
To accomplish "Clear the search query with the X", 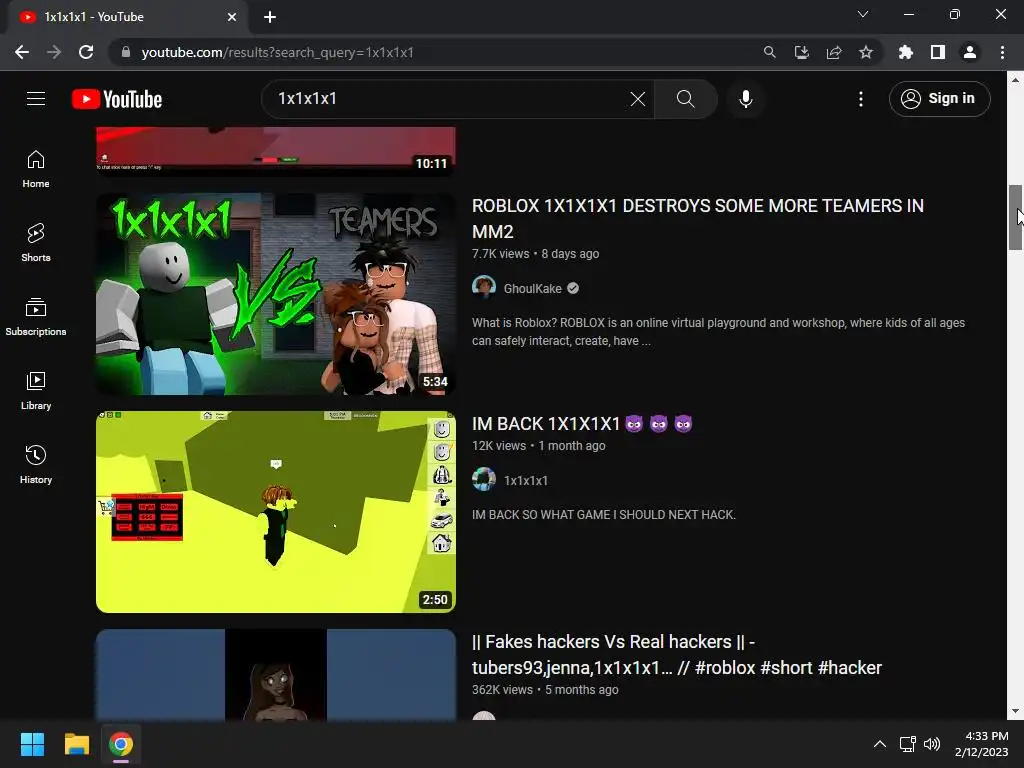I will (x=637, y=99).
